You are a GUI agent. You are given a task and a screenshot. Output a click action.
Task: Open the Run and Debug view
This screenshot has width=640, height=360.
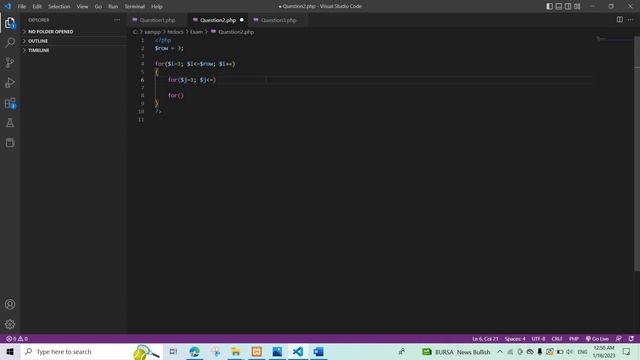(x=10, y=83)
